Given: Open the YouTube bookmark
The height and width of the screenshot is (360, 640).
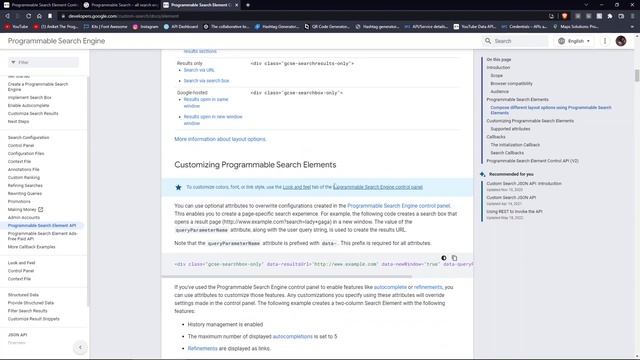Looking at the screenshot, I should 16,27.
